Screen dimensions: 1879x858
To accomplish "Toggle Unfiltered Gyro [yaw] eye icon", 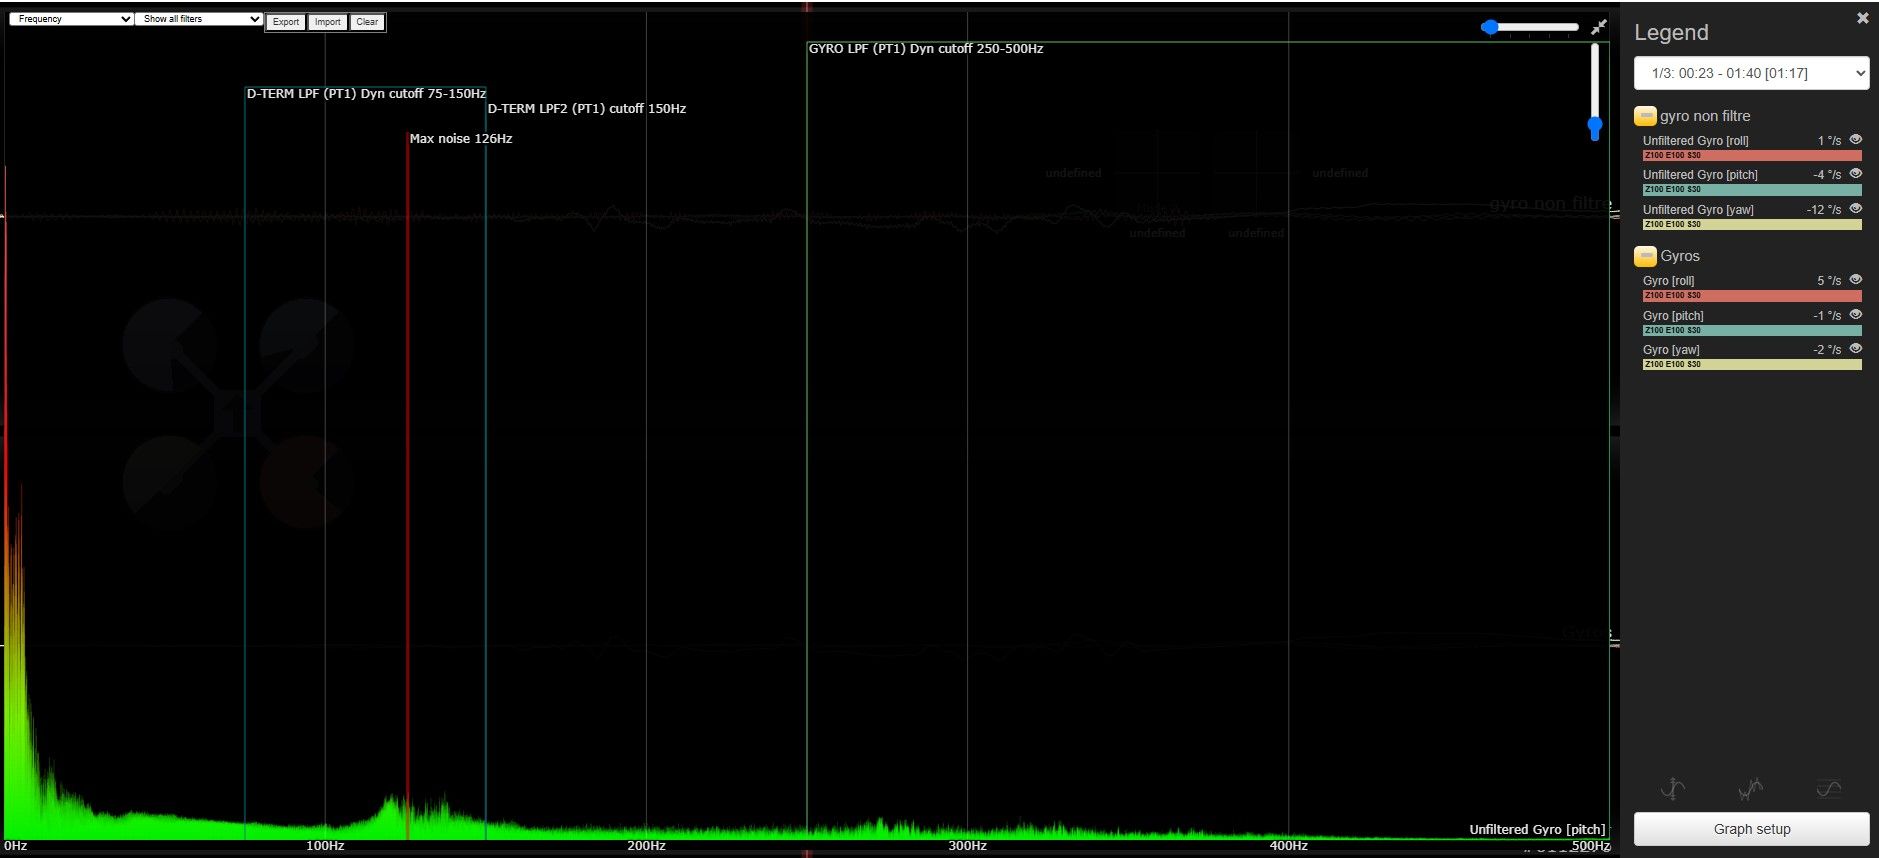I will pos(1855,209).
